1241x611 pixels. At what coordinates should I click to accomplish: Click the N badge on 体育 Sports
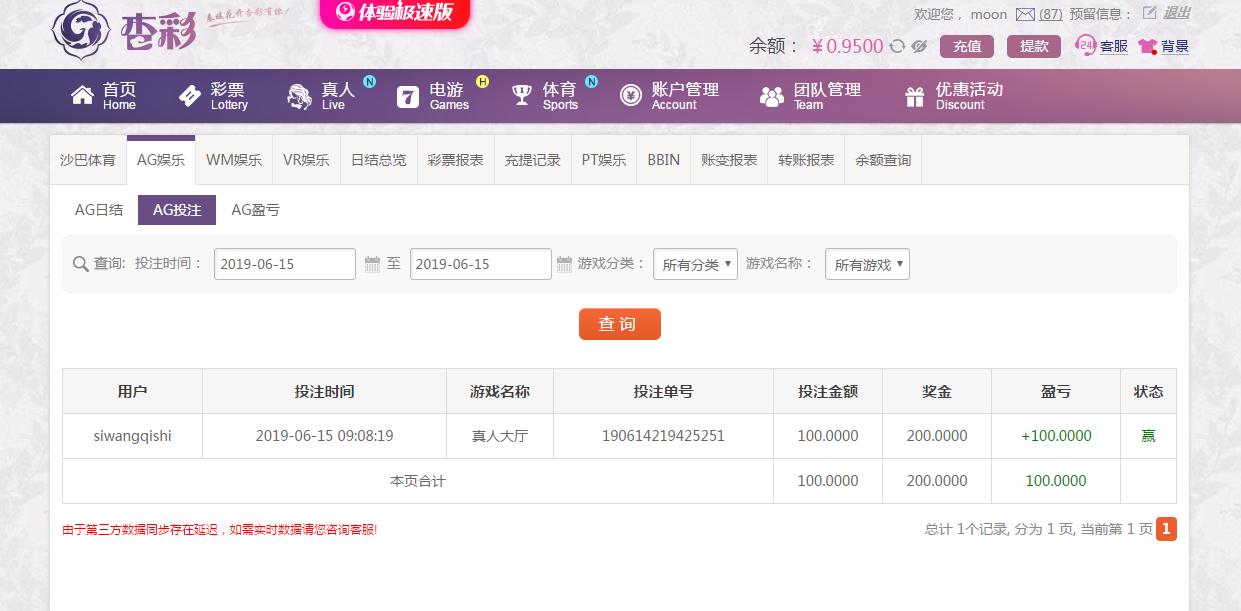tap(592, 81)
